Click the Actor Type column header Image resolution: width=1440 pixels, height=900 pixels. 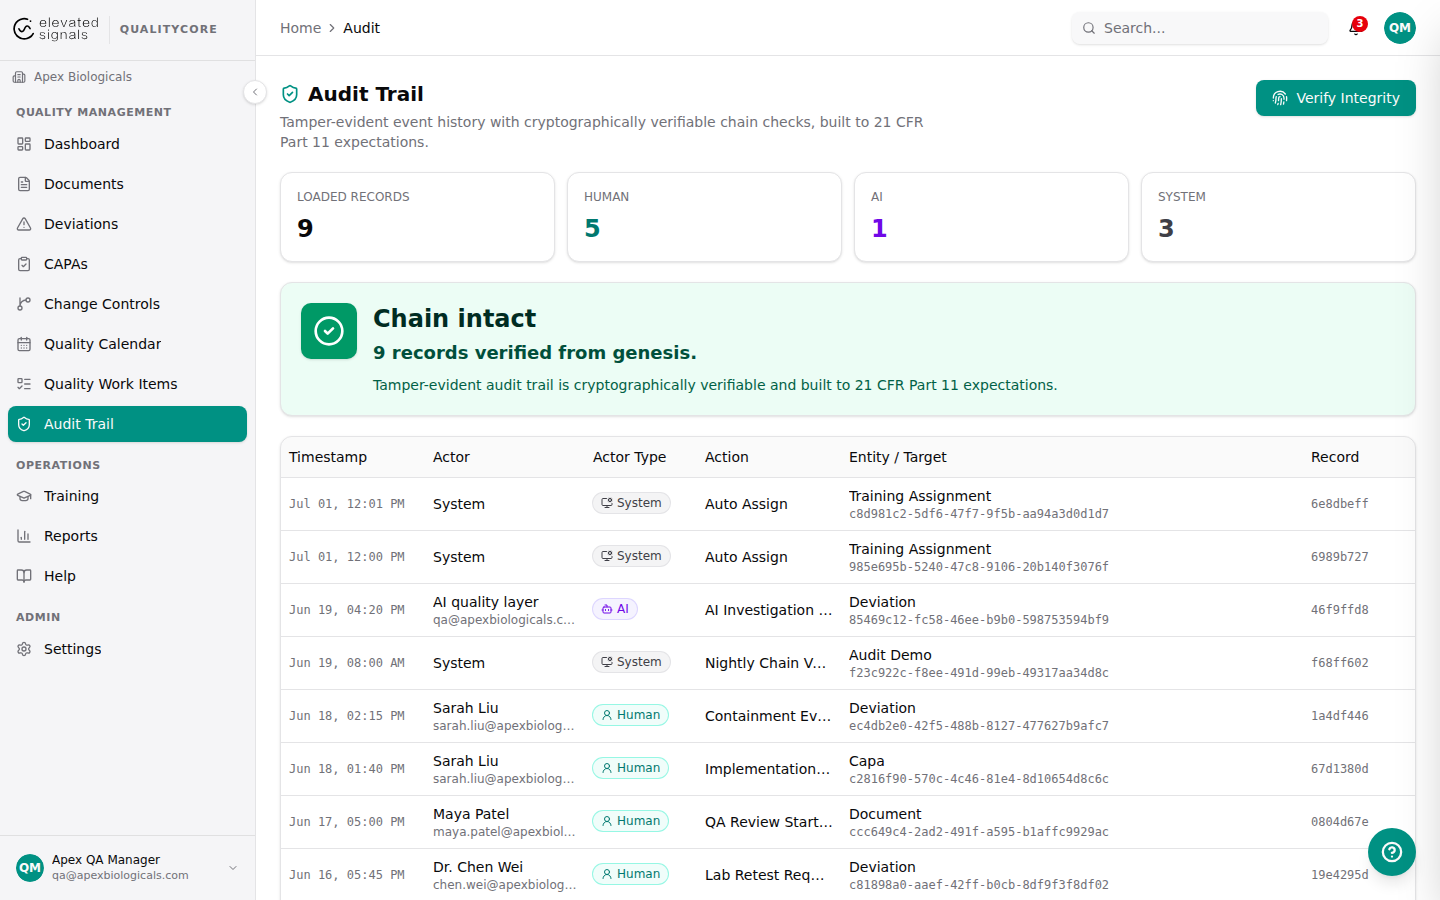pos(629,457)
